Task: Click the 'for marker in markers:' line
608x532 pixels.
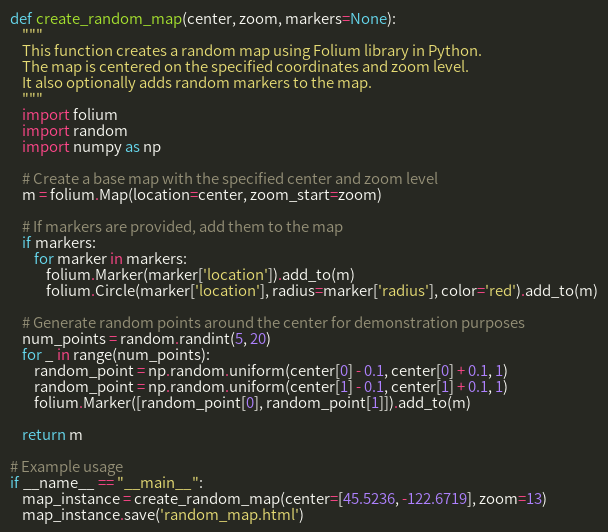Action: 111,259
